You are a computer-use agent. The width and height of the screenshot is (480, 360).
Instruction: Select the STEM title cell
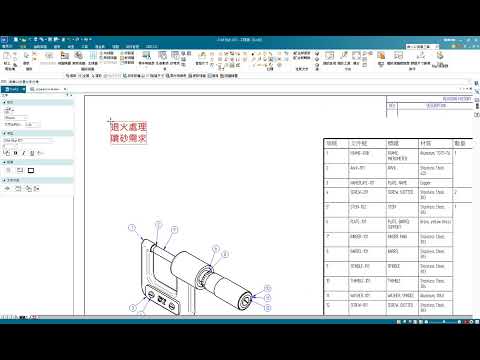pyautogui.click(x=402, y=210)
